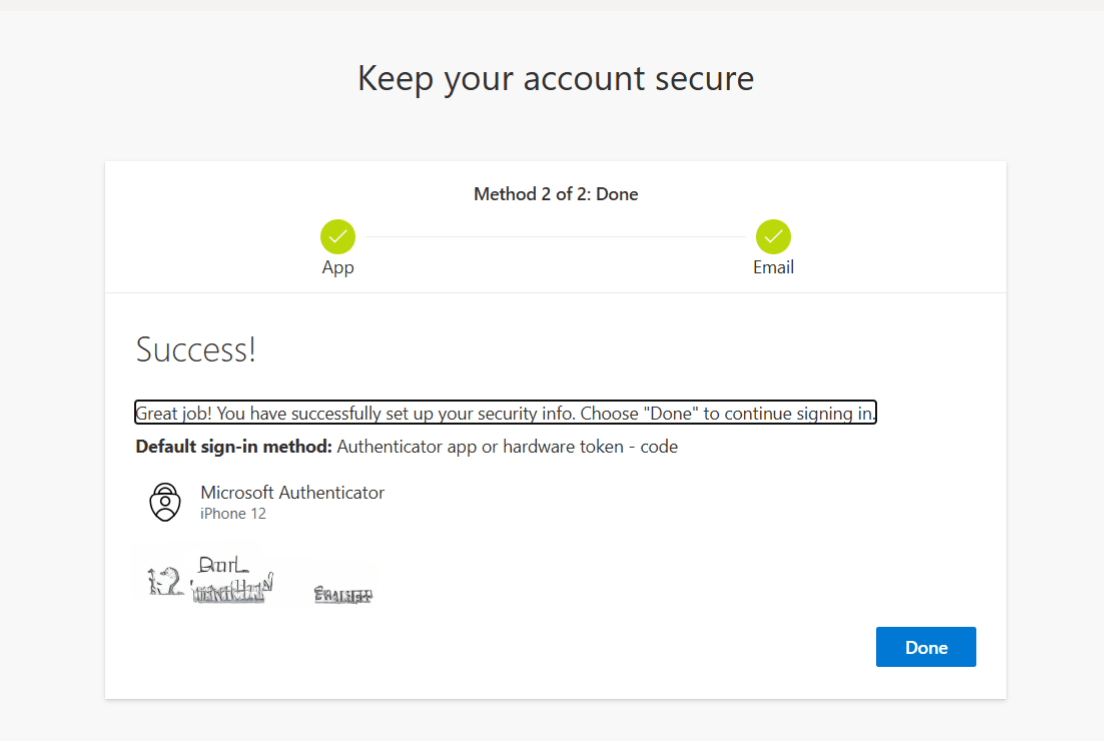Screen dimensions: 1104x741
Task: Click the "Default sign-in method:" label
Action: pos(234,447)
